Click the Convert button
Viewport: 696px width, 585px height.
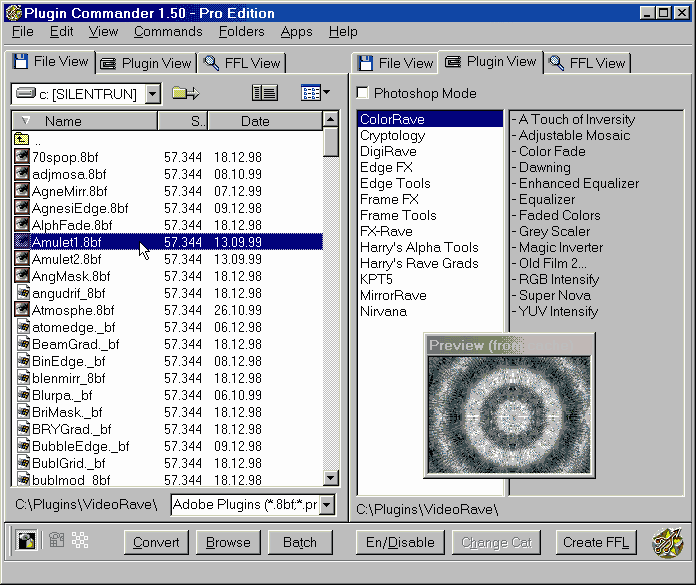(x=156, y=542)
